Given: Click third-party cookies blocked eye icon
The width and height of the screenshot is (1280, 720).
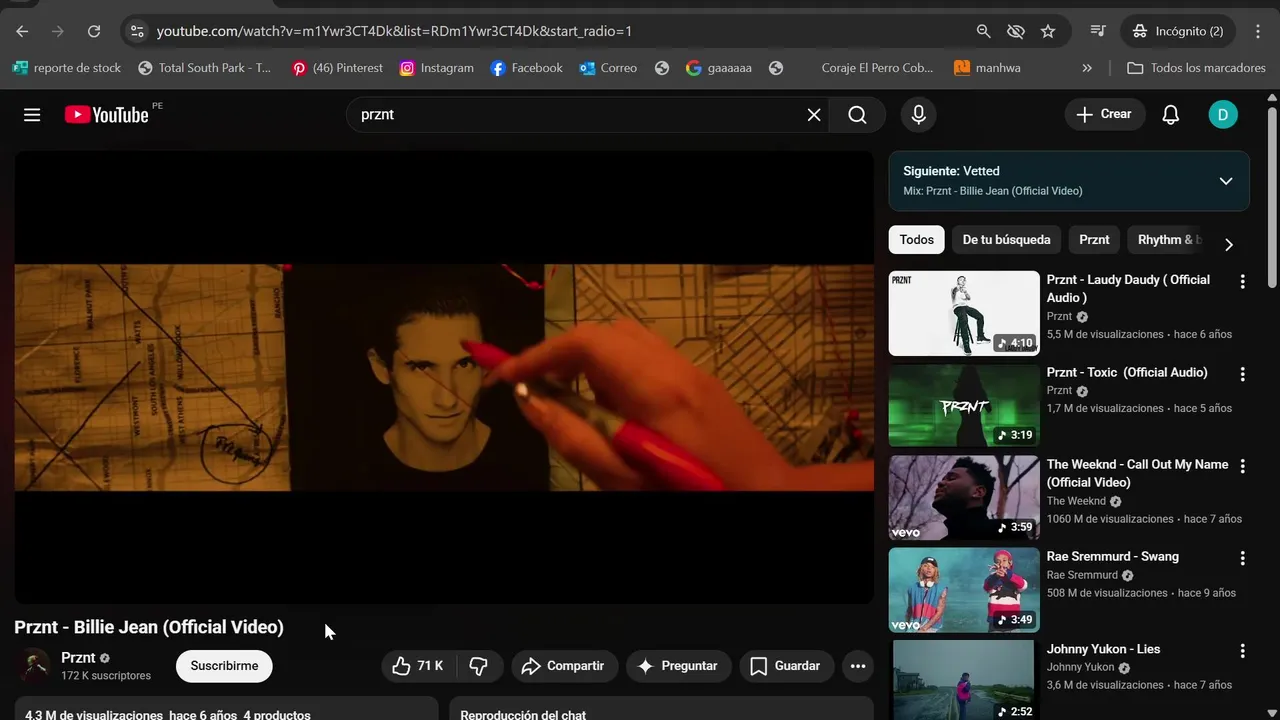Looking at the screenshot, I should pyautogui.click(x=1016, y=31).
